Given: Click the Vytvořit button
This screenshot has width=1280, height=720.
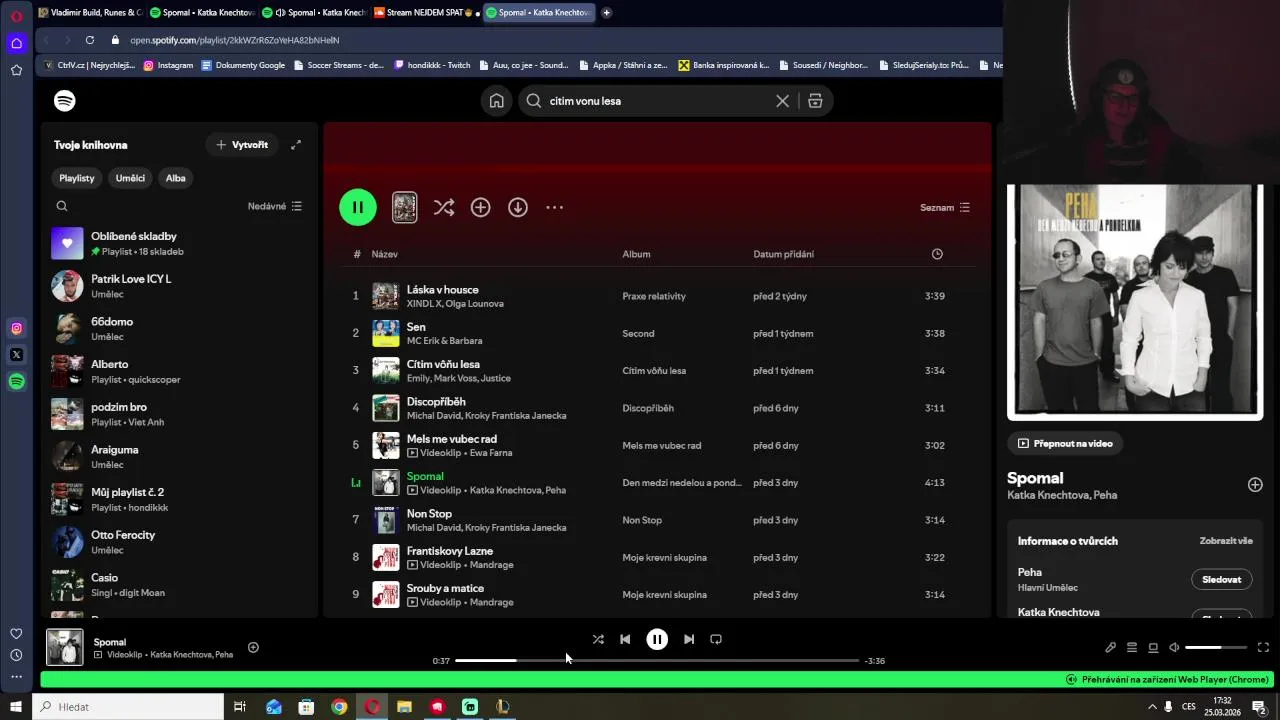Looking at the screenshot, I should click(242, 145).
